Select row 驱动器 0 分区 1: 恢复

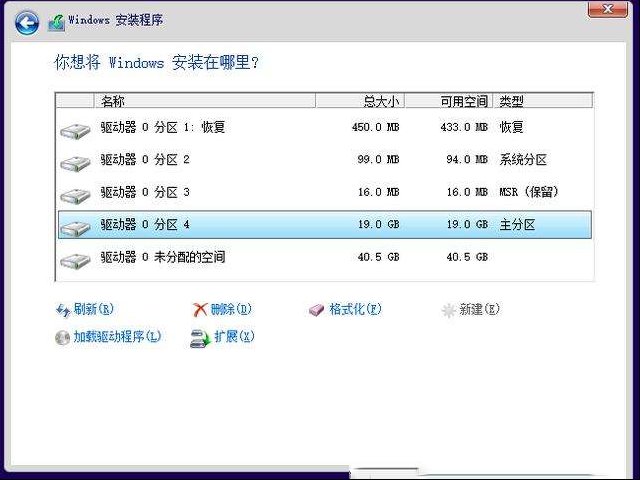click(325, 127)
